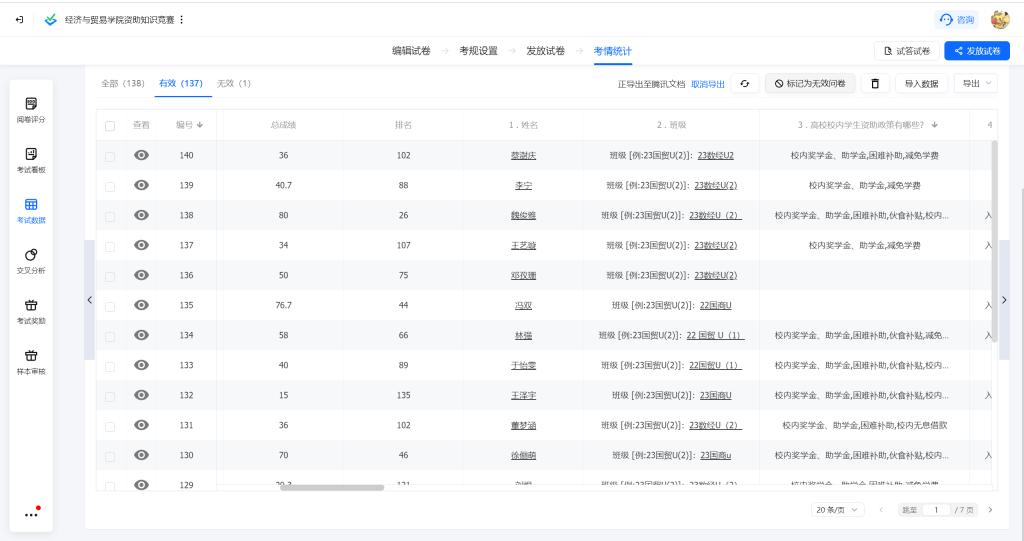The image size is (1024, 541).
Task: Go to the previous page arrow
Action: coord(881,510)
